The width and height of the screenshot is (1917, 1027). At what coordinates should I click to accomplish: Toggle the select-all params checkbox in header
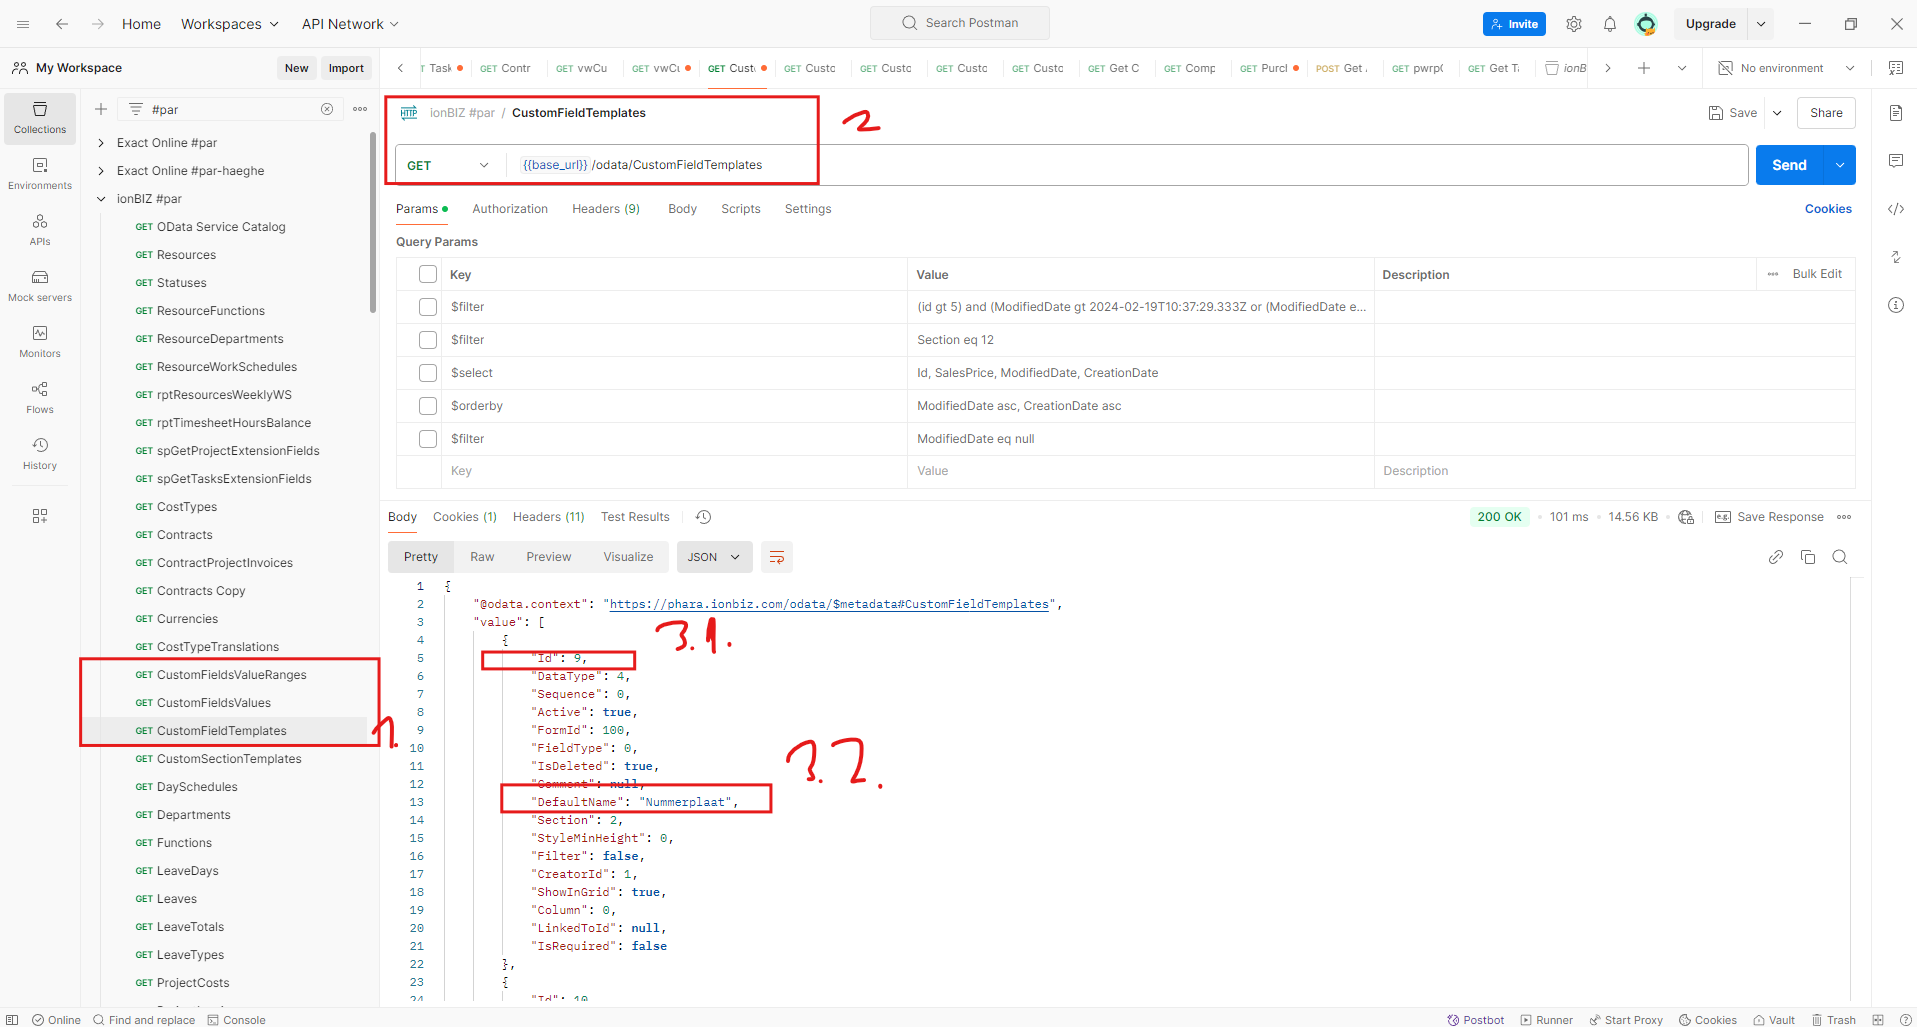(428, 274)
